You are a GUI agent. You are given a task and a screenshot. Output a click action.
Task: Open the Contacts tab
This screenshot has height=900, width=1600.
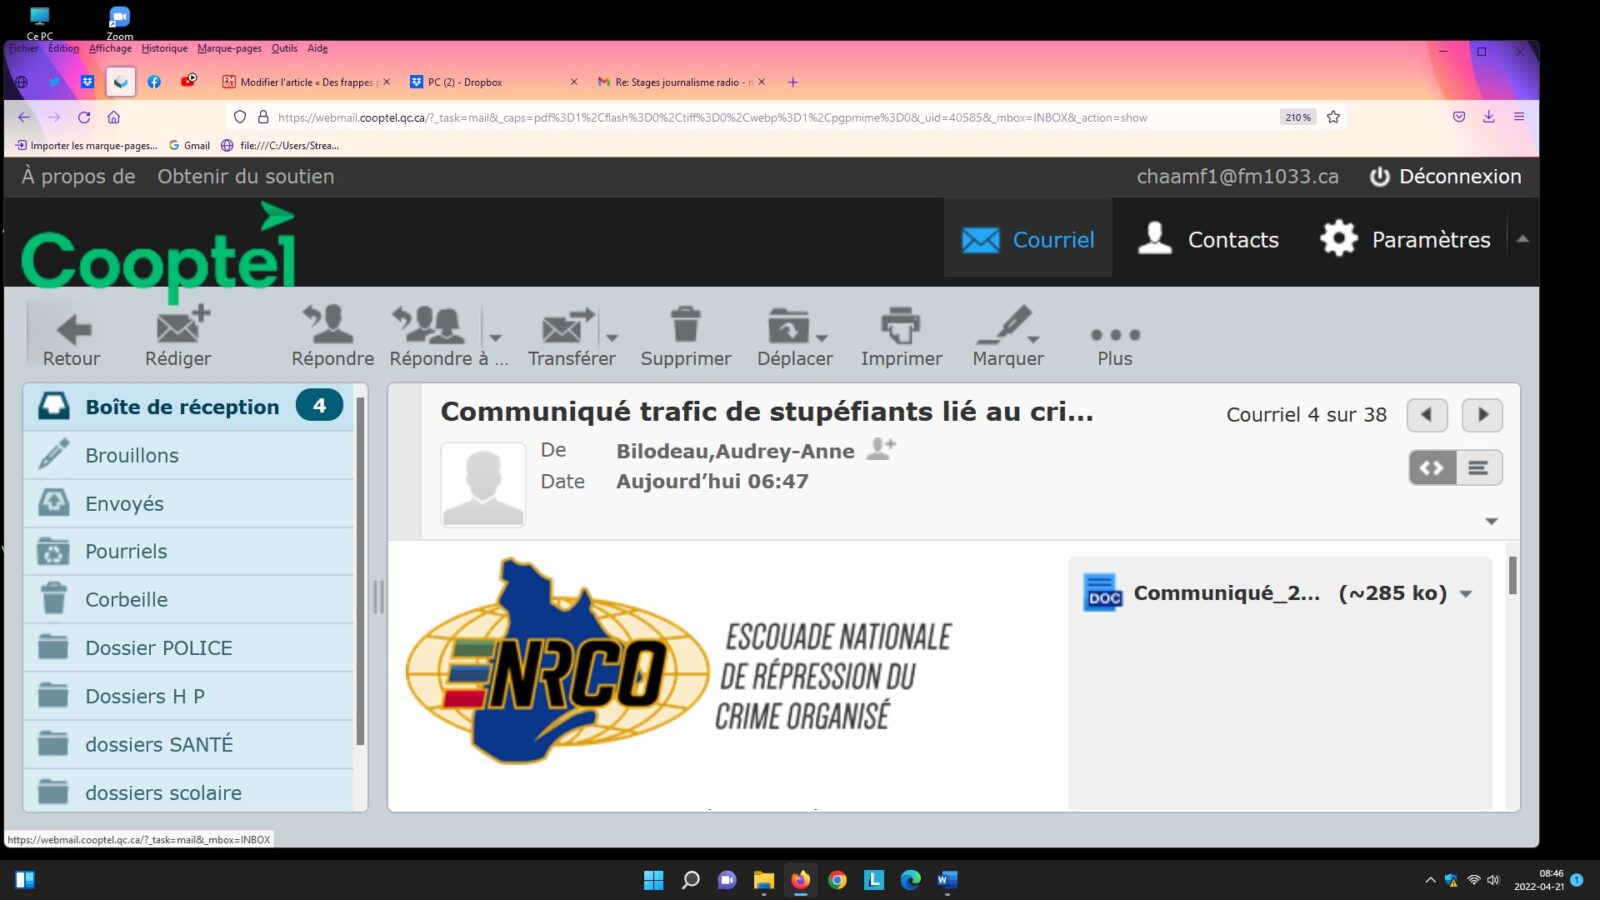click(1209, 240)
